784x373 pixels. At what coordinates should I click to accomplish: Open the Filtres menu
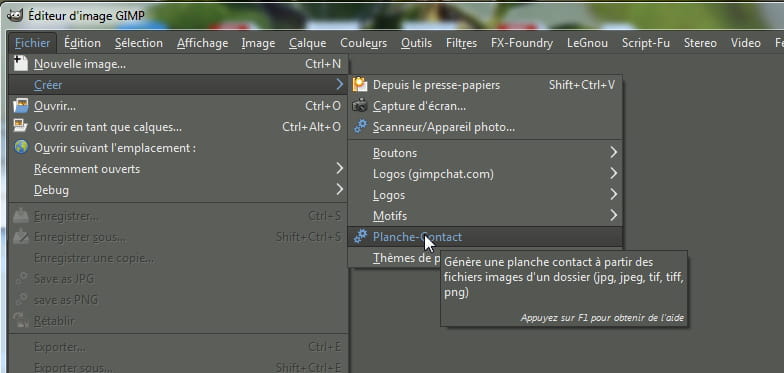point(462,43)
